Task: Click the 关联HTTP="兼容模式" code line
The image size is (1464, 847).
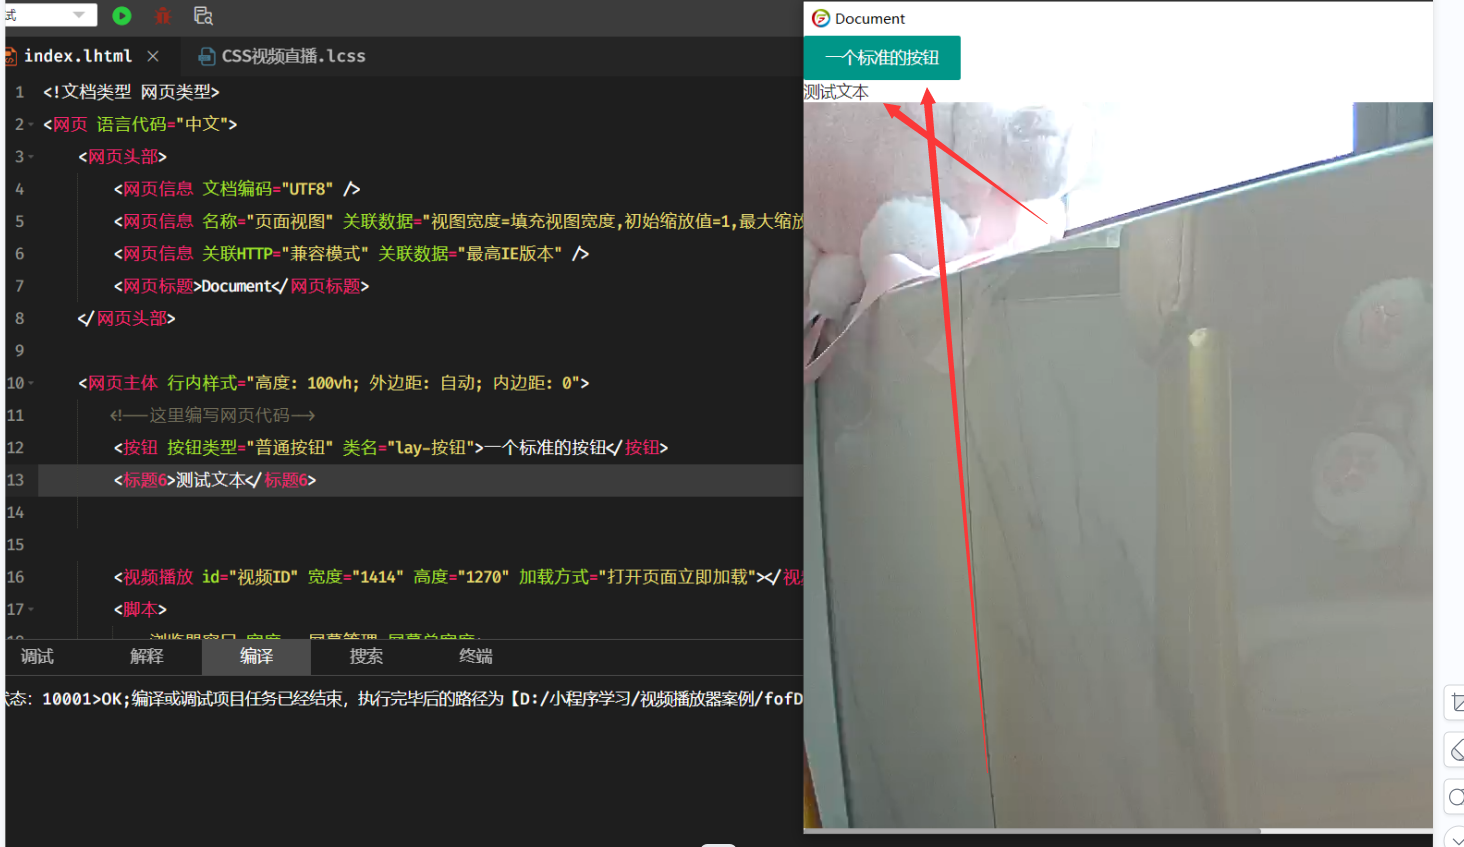Action: pos(351,254)
